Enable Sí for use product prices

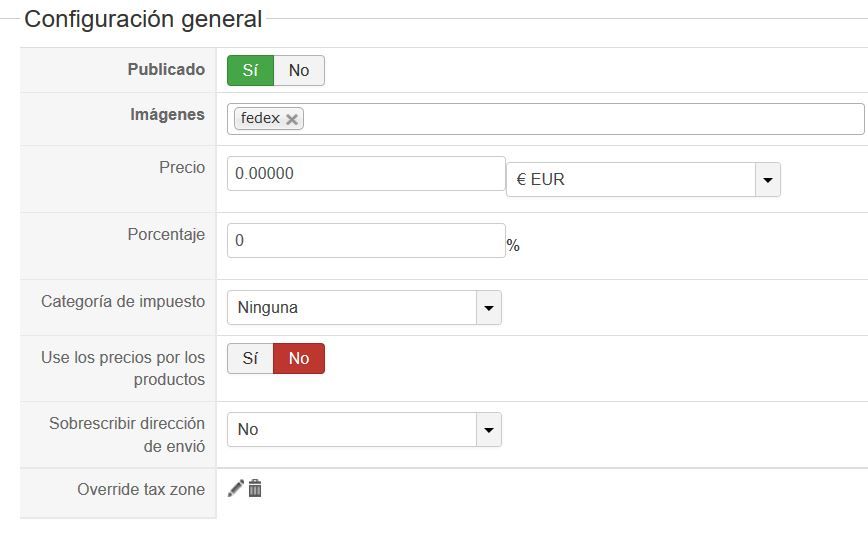point(250,358)
